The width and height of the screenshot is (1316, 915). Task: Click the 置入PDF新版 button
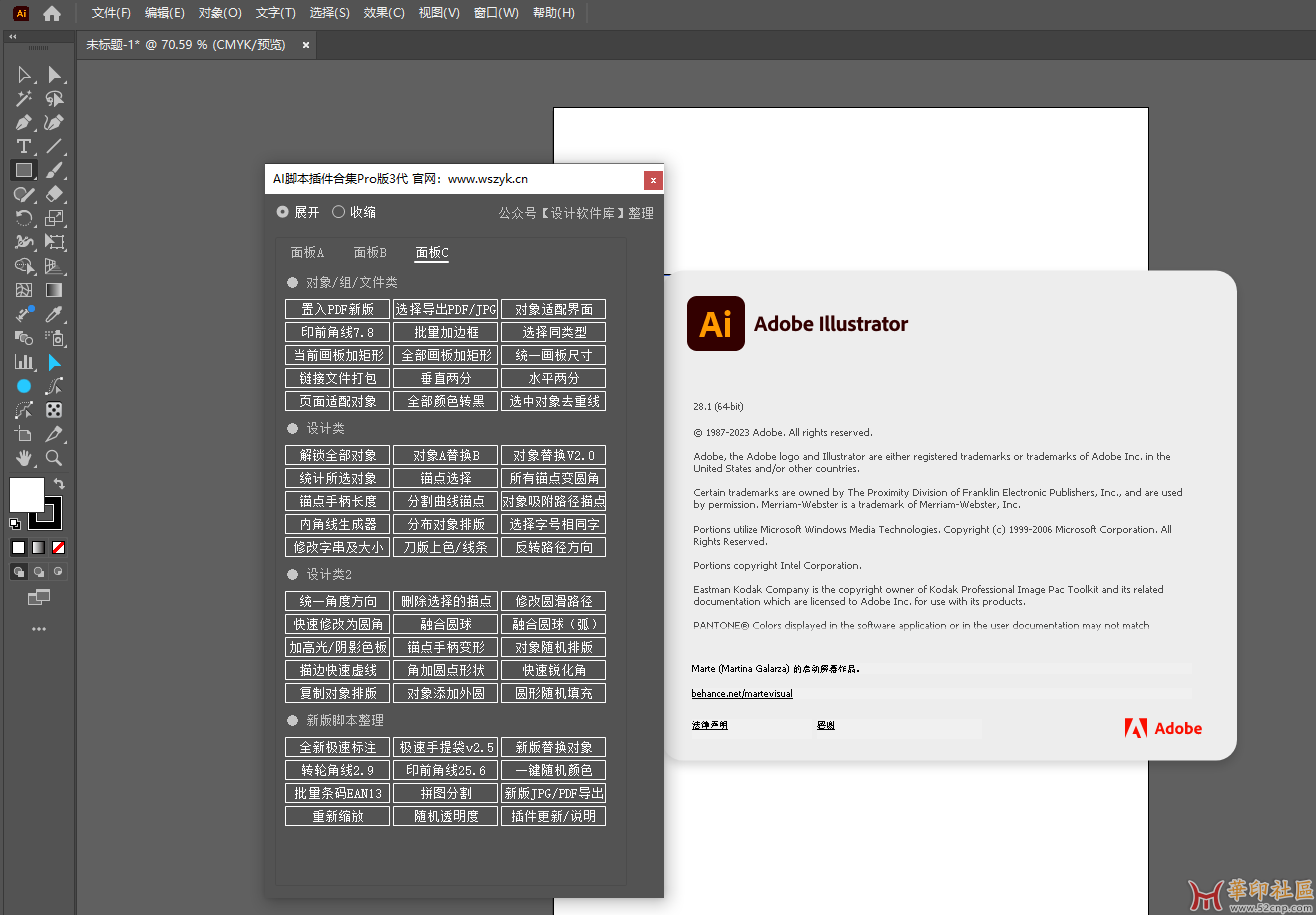click(338, 309)
